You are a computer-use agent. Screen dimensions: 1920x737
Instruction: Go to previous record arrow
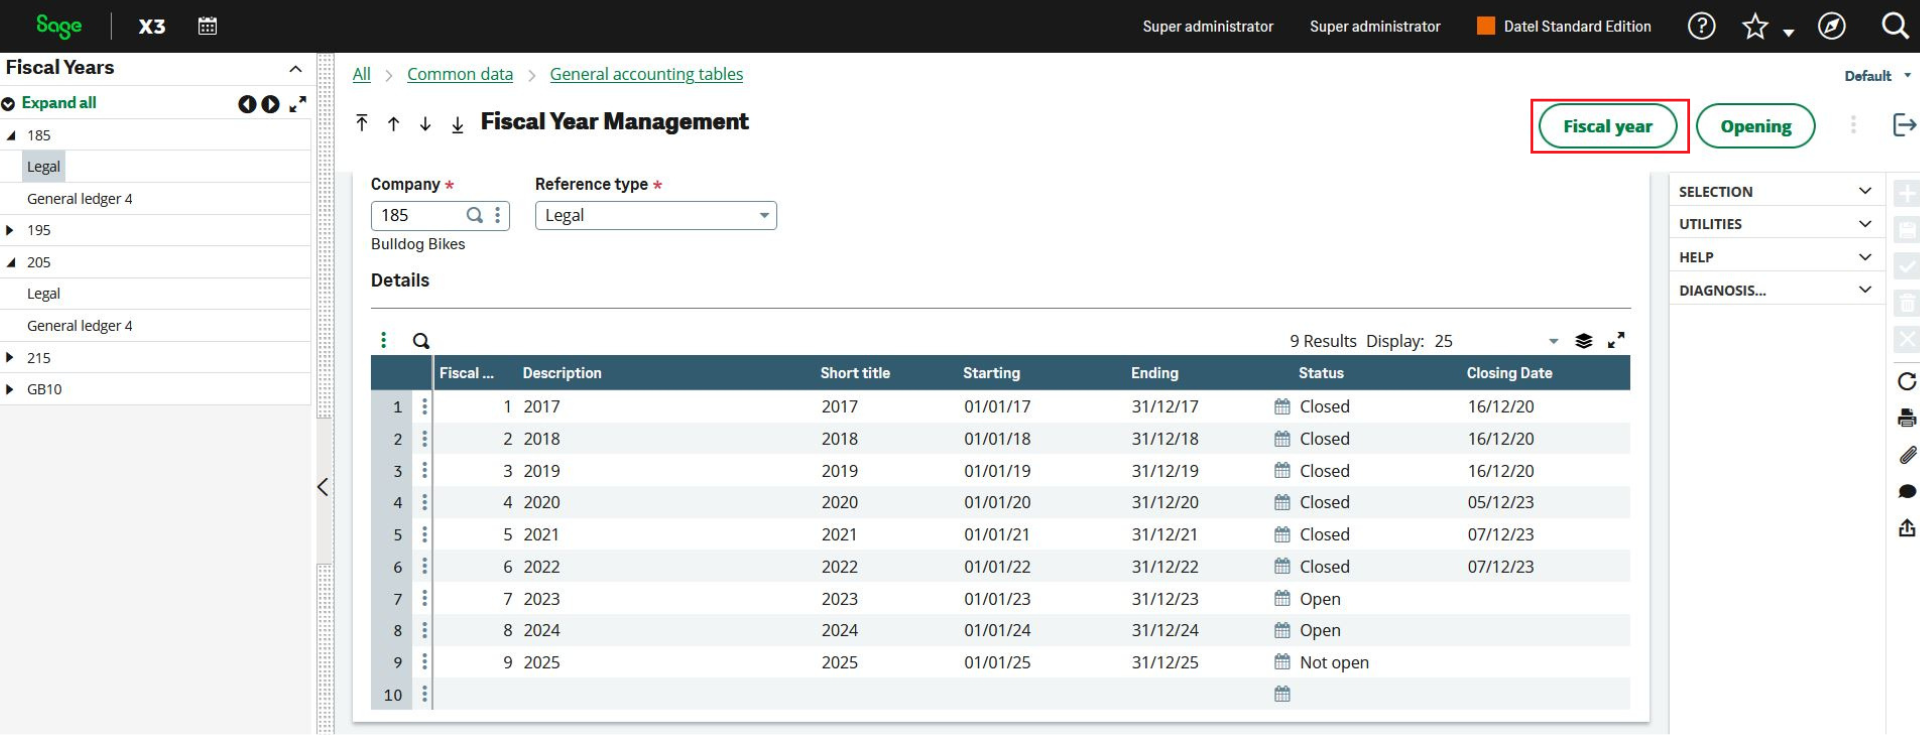click(394, 124)
